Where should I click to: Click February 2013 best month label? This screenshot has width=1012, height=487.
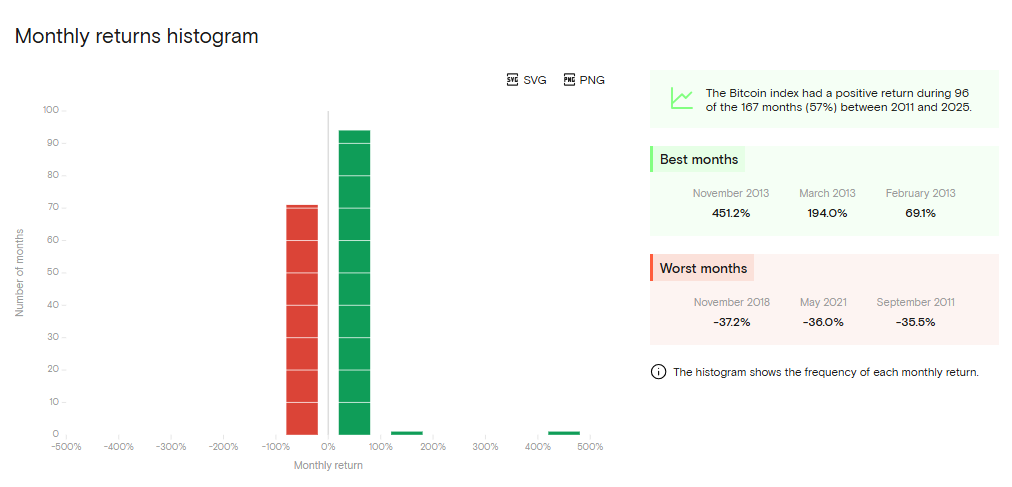pos(920,193)
